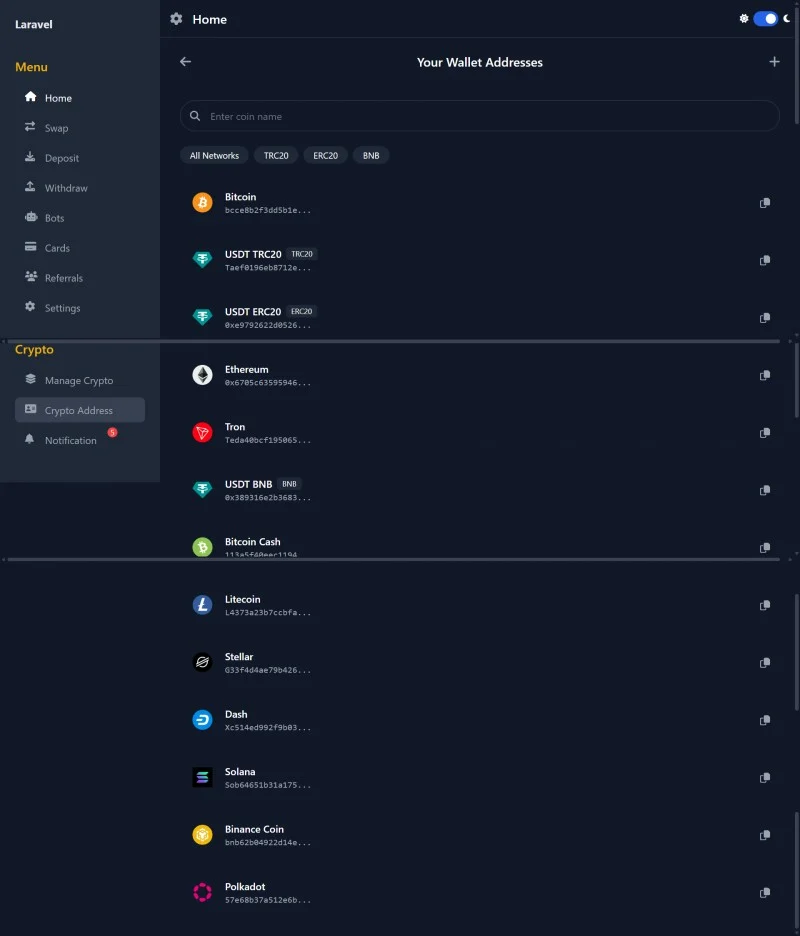The image size is (800, 936).
Task: Click the Enter coin name search field
Action: click(479, 116)
